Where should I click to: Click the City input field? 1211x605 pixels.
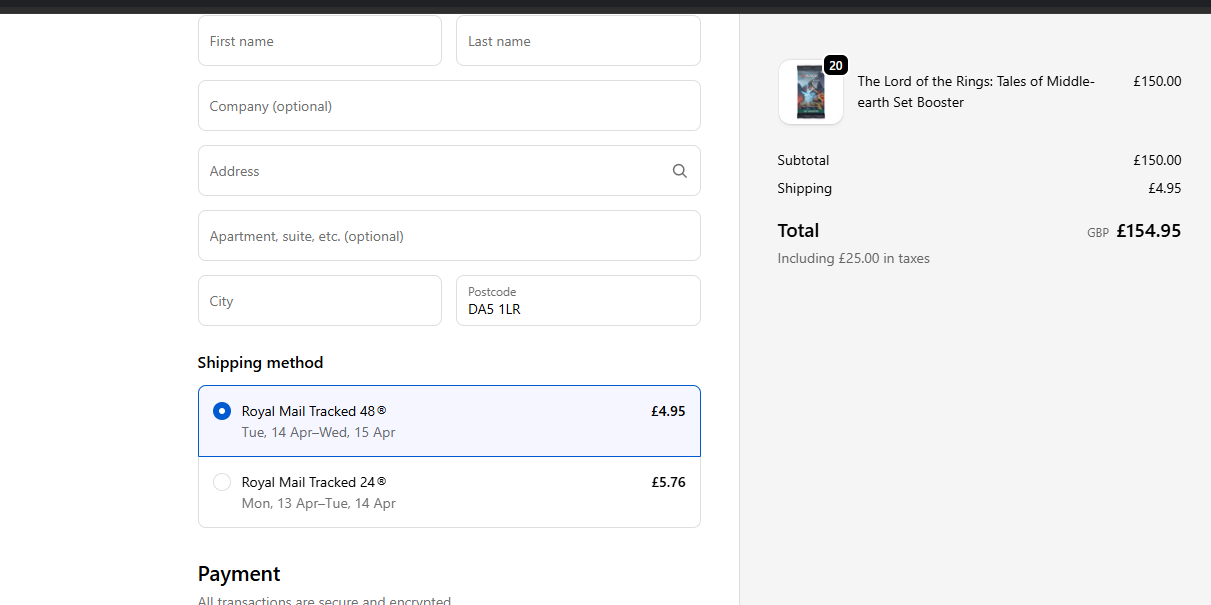(x=320, y=301)
